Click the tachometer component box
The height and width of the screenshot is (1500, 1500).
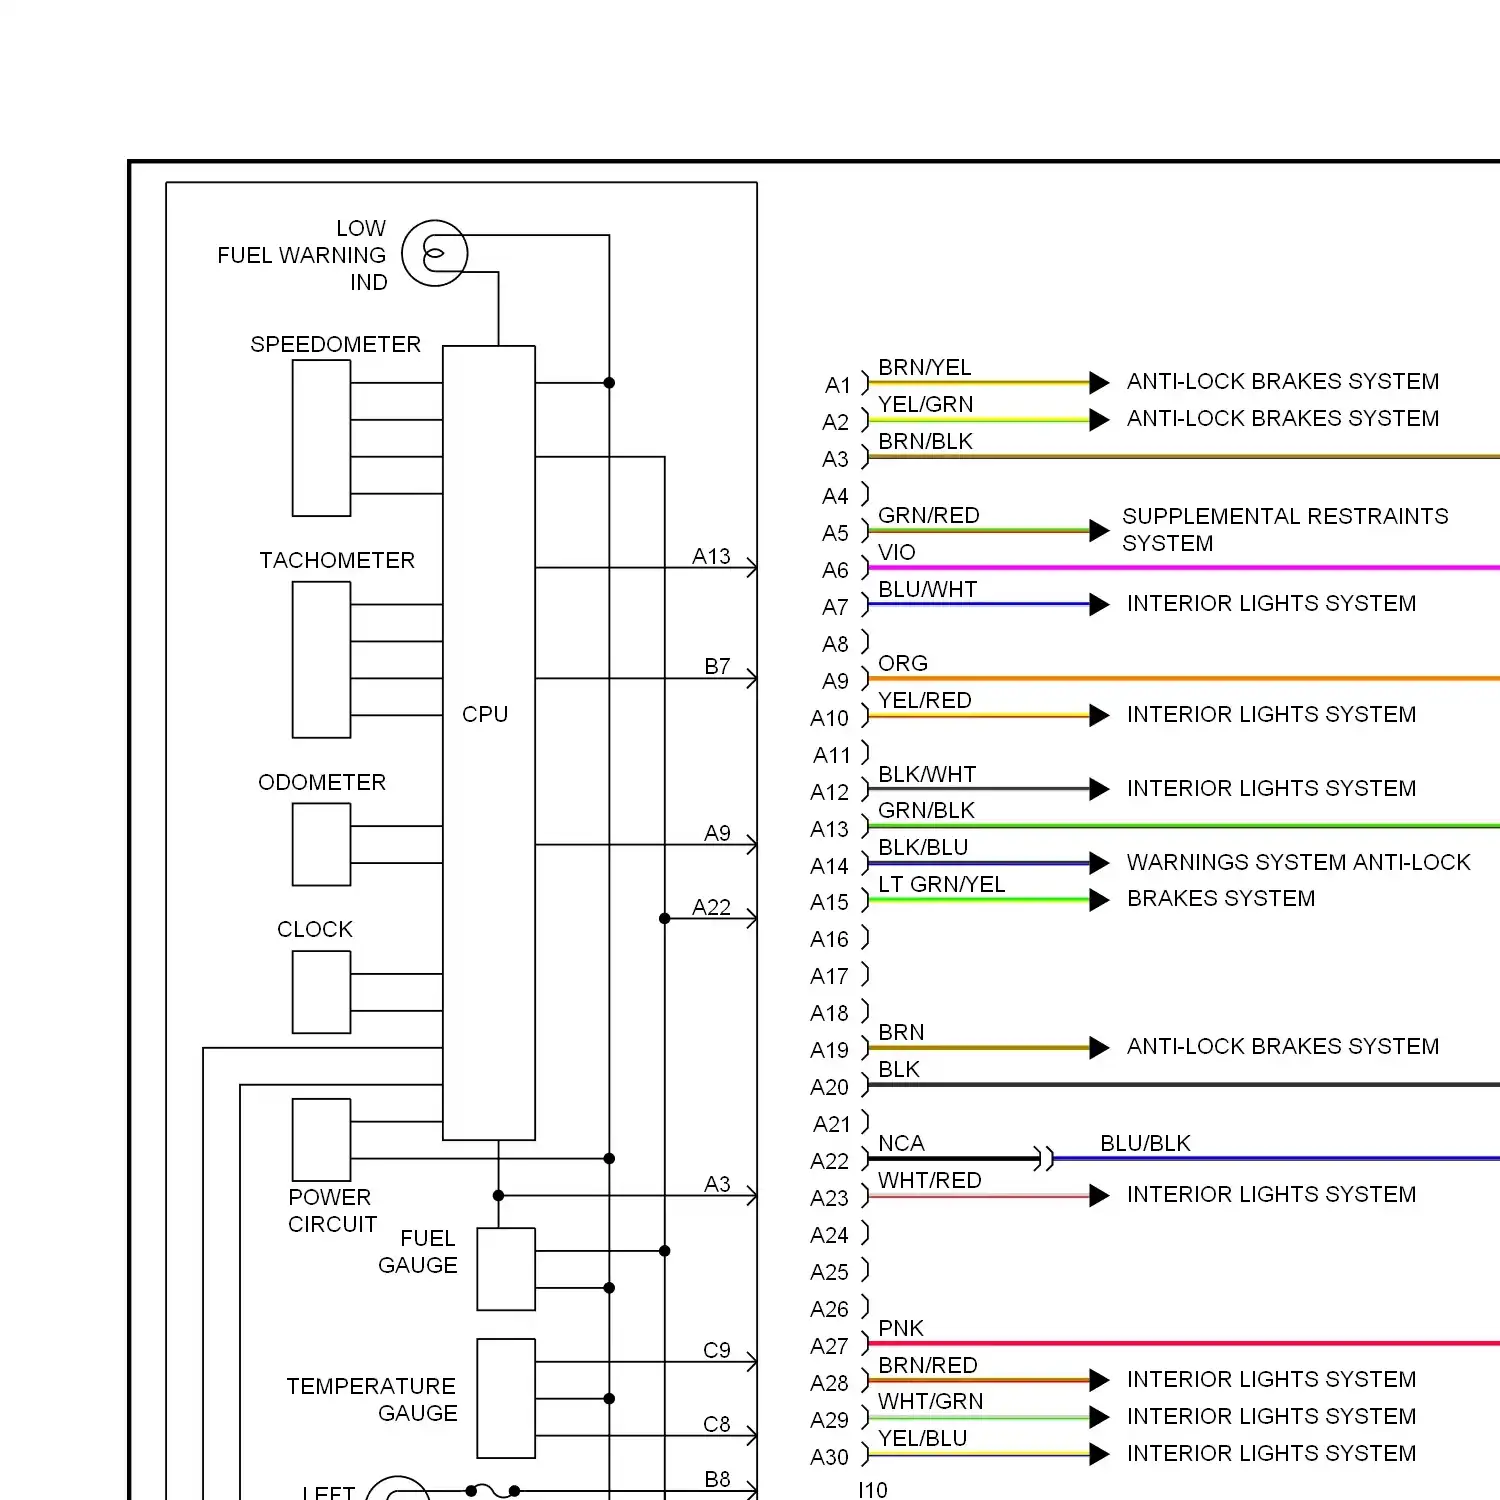(x=321, y=660)
